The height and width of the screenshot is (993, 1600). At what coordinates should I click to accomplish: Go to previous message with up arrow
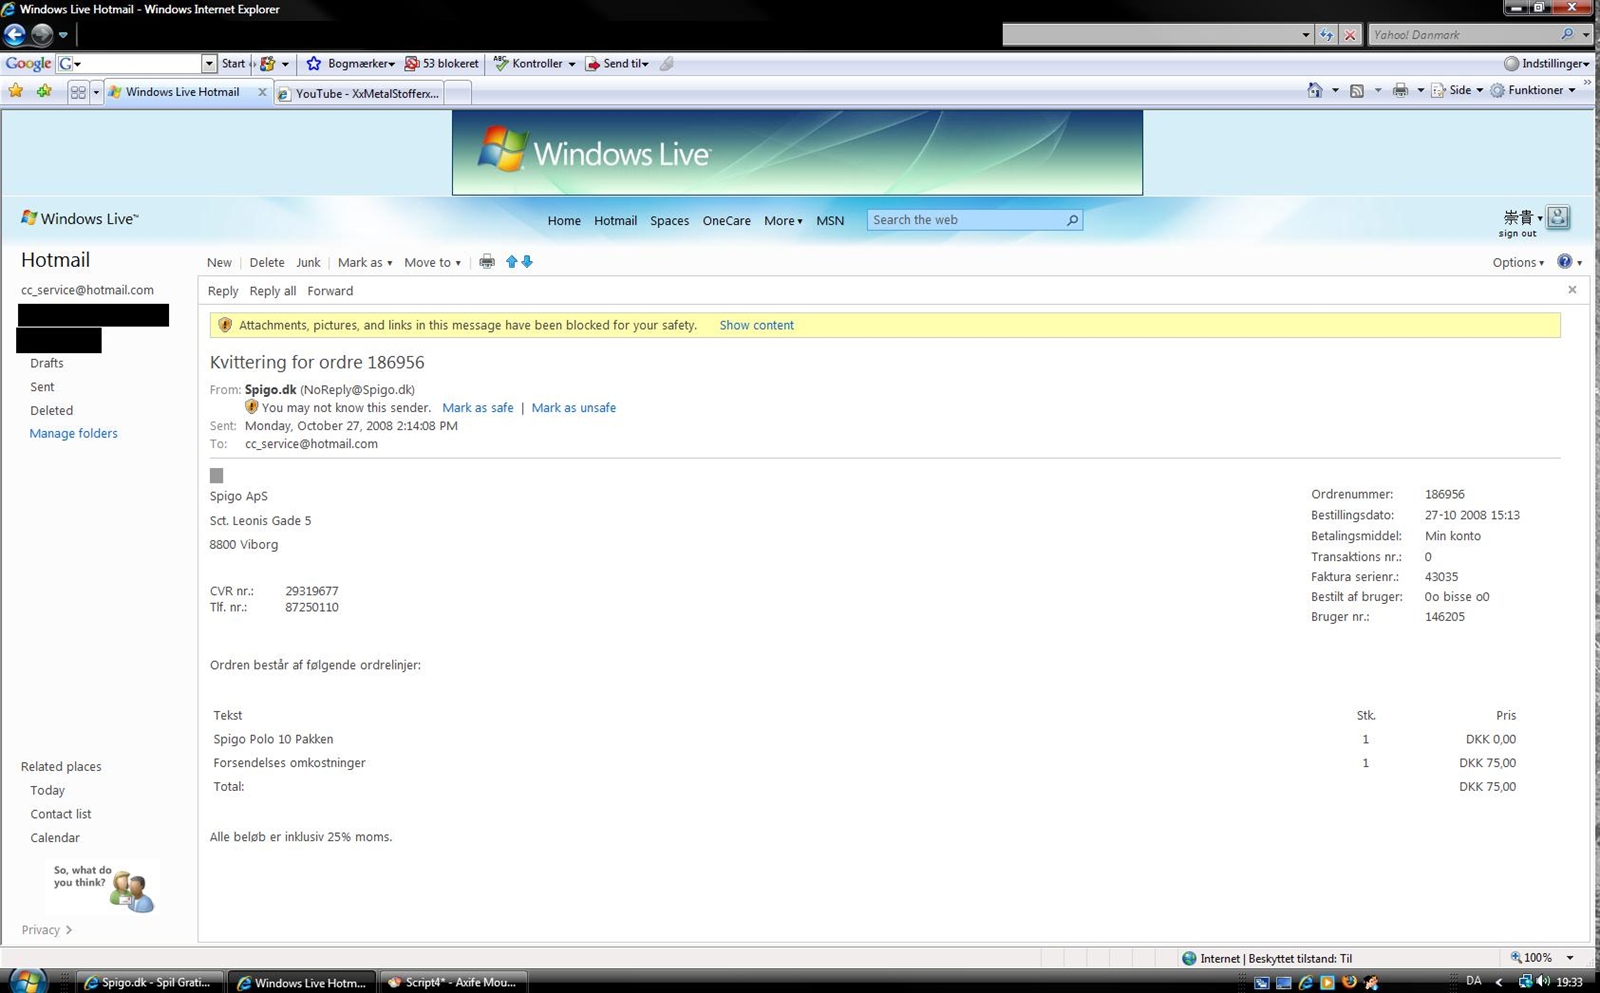click(512, 262)
